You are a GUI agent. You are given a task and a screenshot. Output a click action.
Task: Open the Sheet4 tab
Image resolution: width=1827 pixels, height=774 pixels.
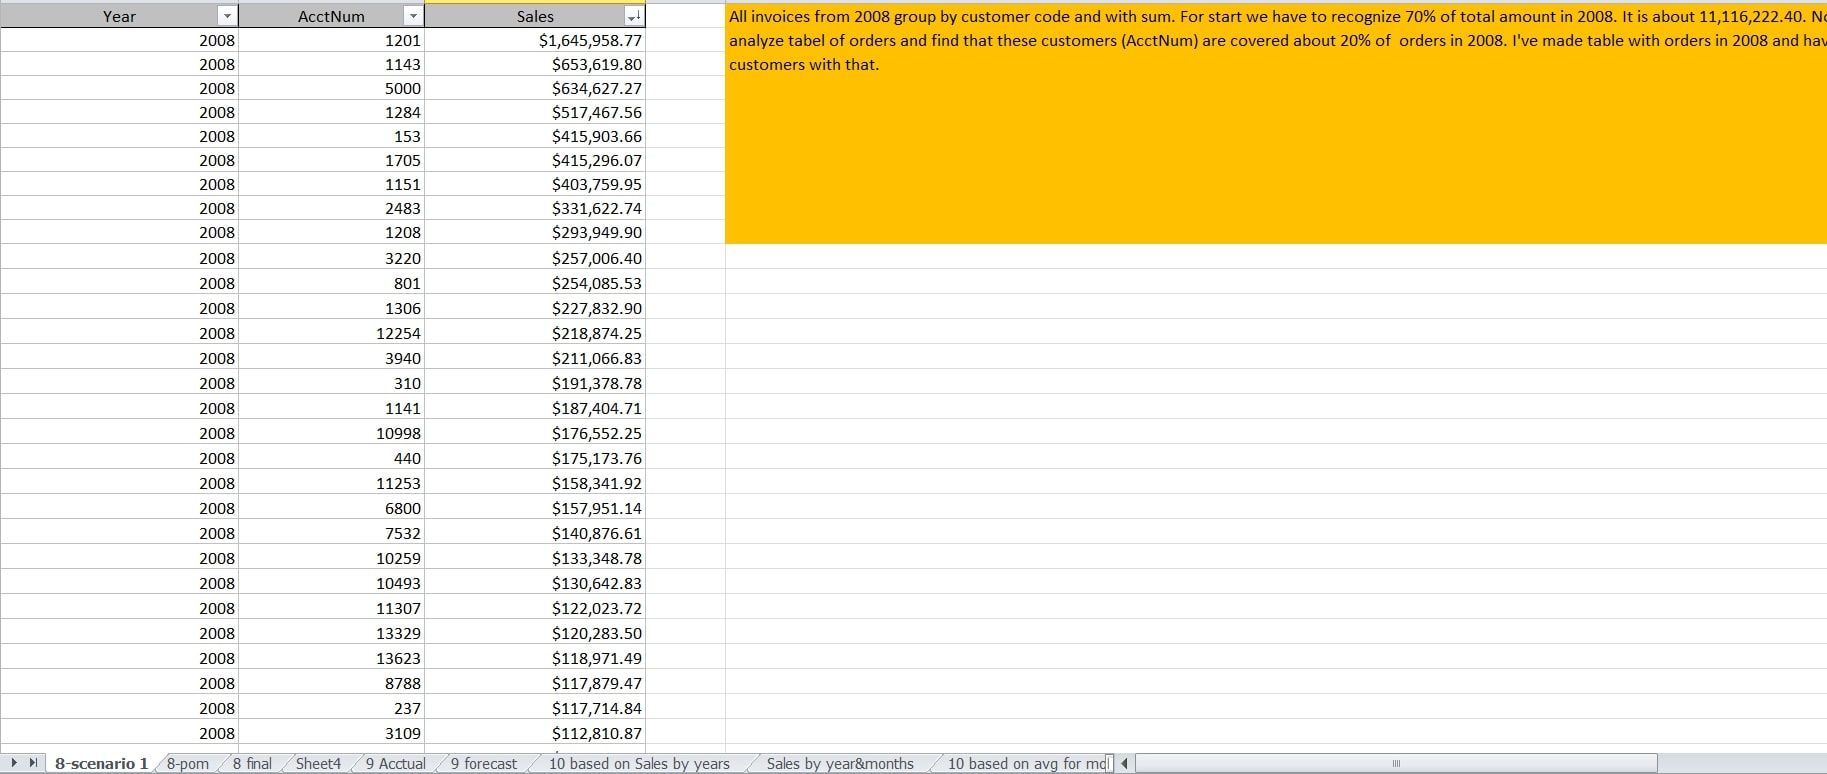pyautogui.click(x=318, y=764)
